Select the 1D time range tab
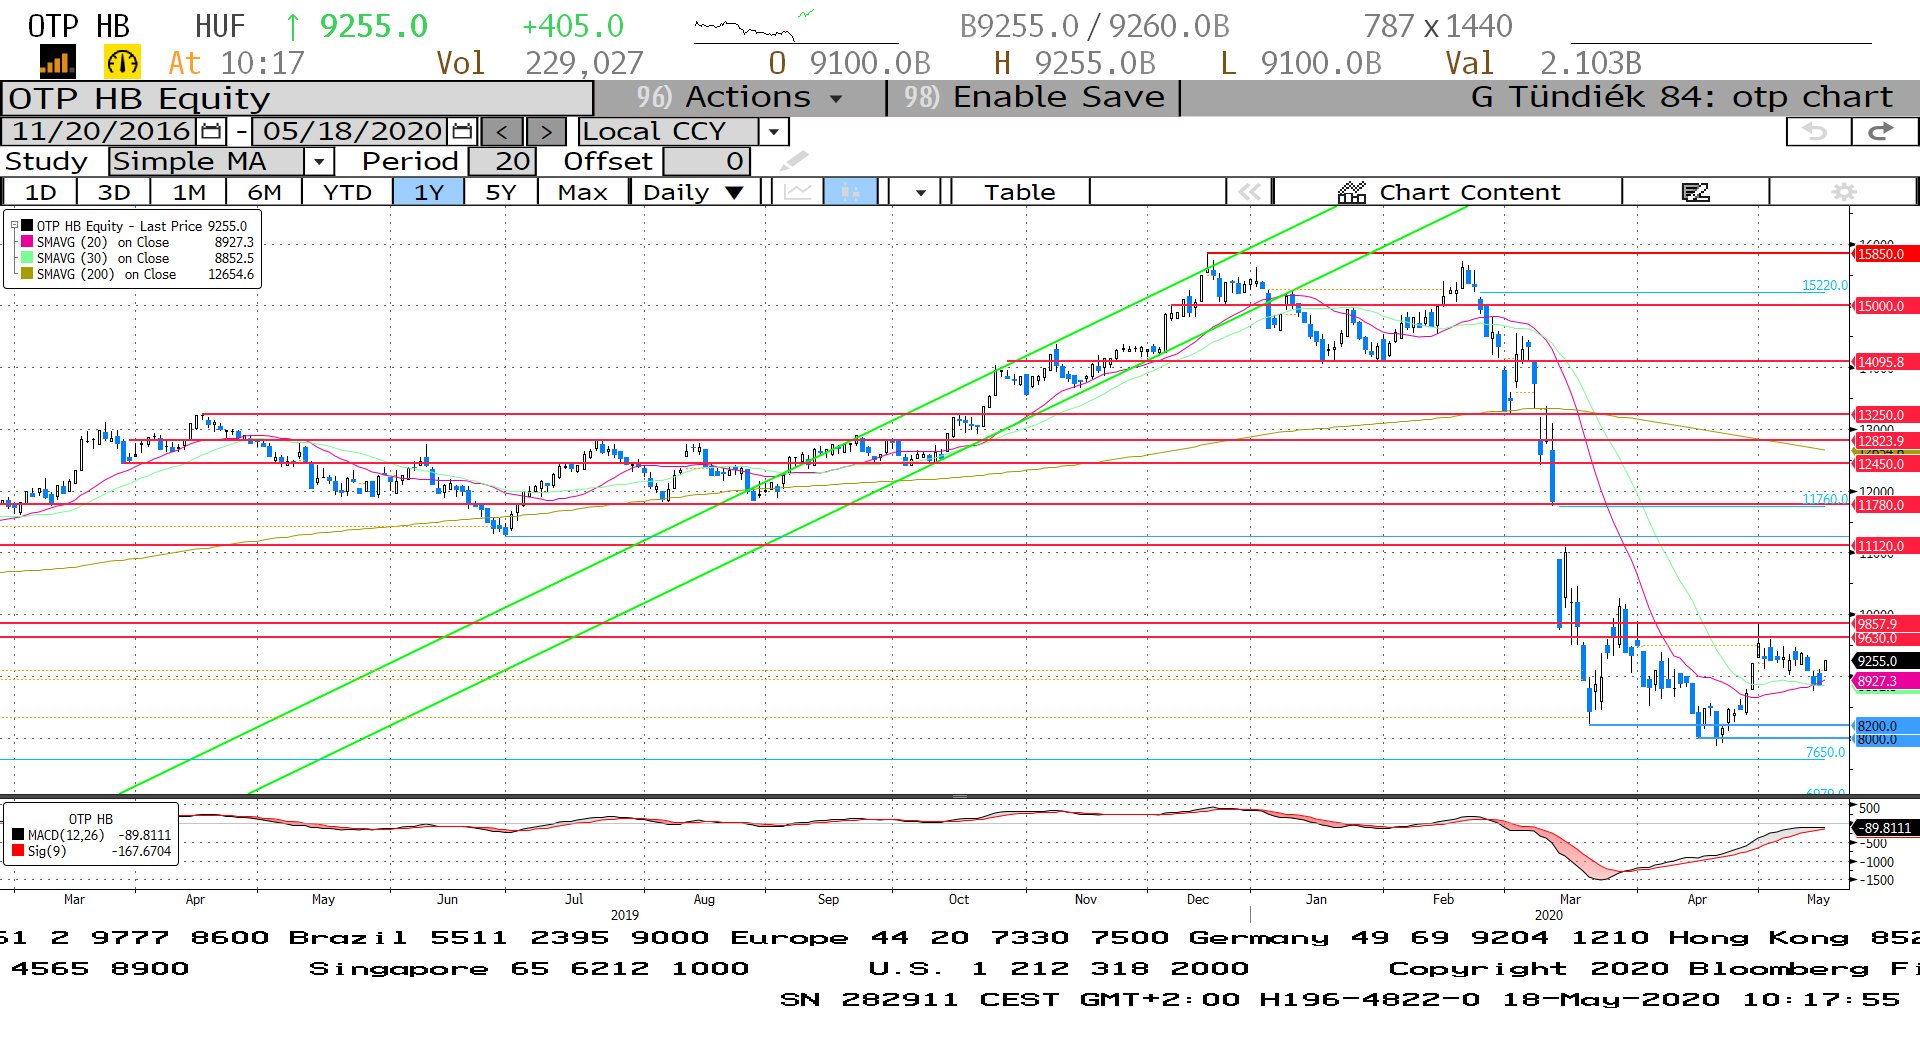The image size is (1920, 1039). (x=40, y=192)
